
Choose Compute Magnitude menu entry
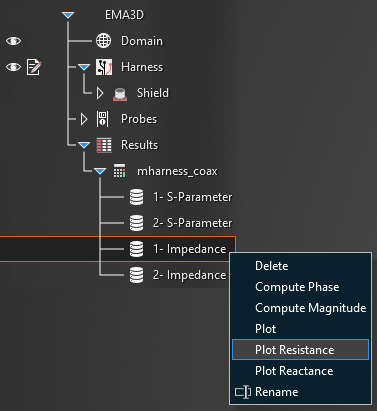[x=310, y=308]
